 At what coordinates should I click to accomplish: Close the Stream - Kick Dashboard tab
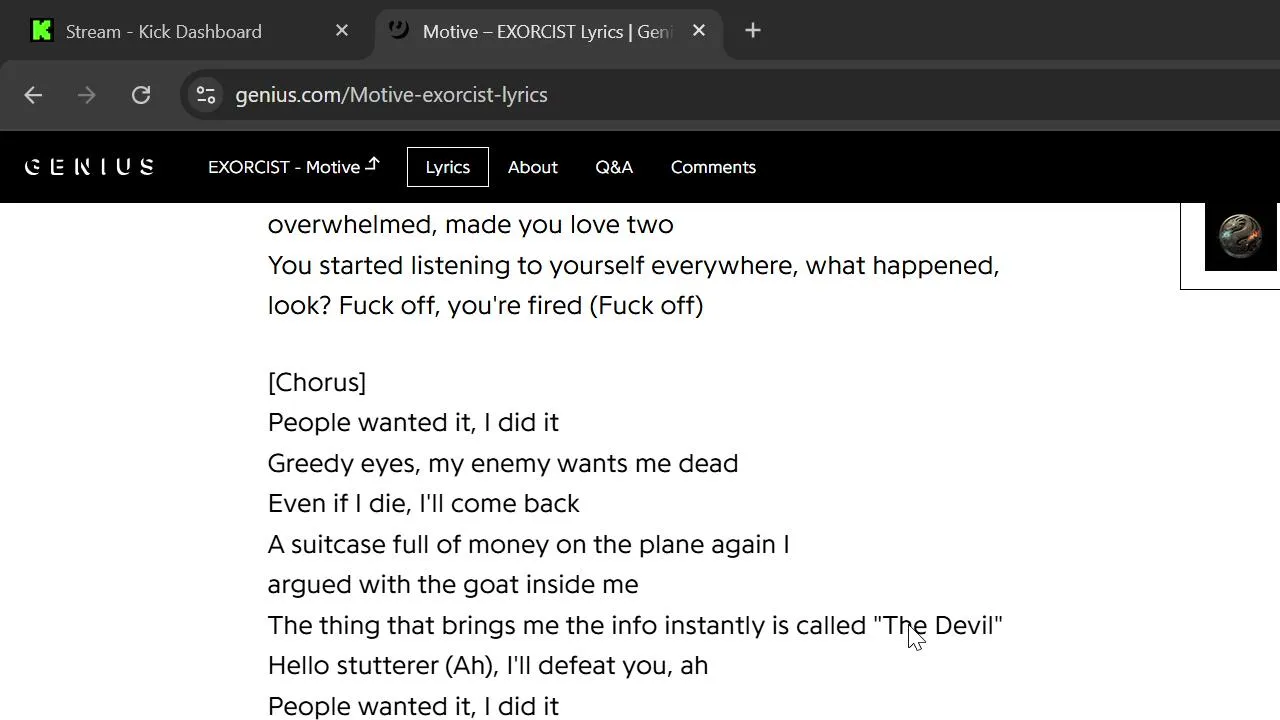[x=342, y=31]
